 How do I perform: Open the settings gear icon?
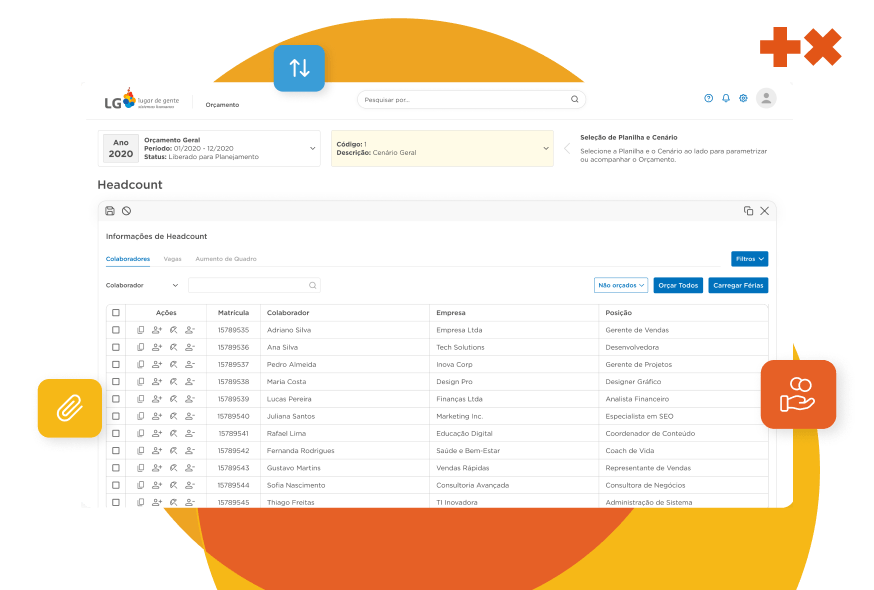[743, 98]
